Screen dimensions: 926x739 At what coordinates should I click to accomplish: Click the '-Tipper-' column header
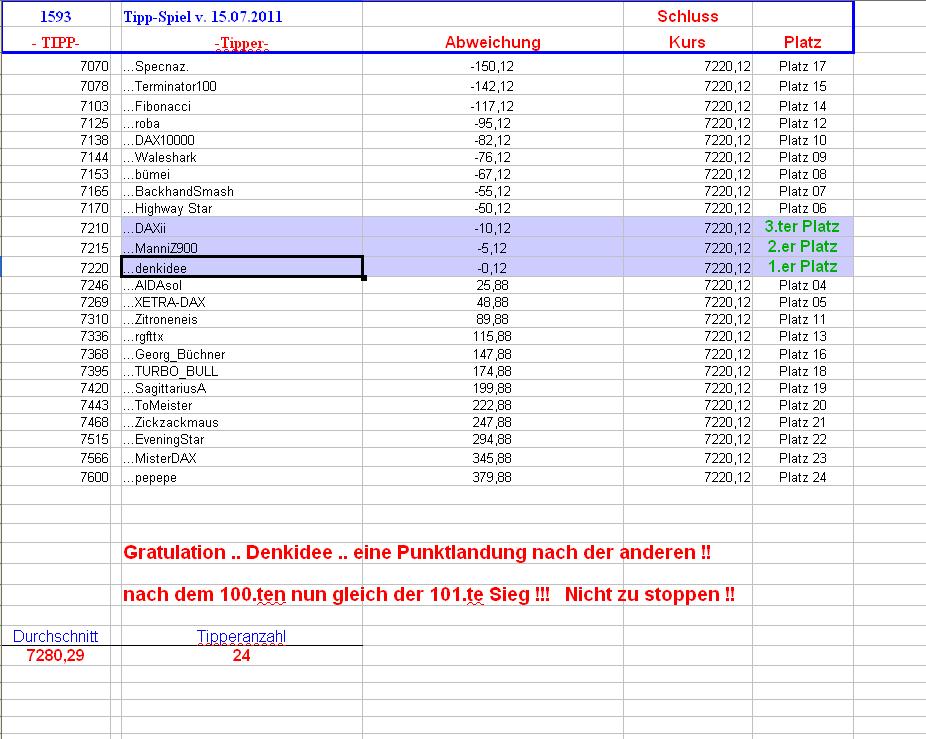[x=242, y=43]
